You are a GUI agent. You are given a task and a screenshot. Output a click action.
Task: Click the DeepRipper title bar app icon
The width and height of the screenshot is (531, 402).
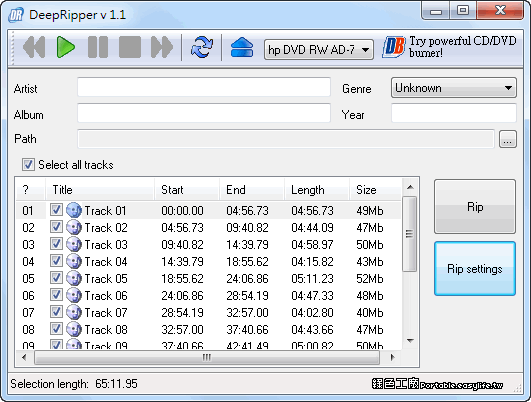[16, 15]
